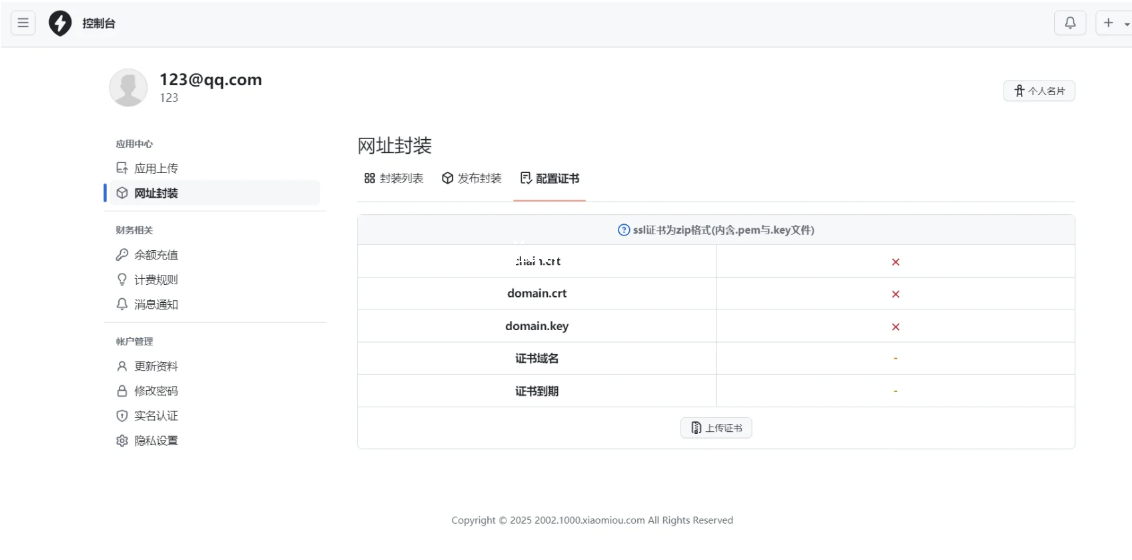Screen dimensions: 1132x560
Task: Open 应用上传 in the sidebar
Action: point(155,169)
